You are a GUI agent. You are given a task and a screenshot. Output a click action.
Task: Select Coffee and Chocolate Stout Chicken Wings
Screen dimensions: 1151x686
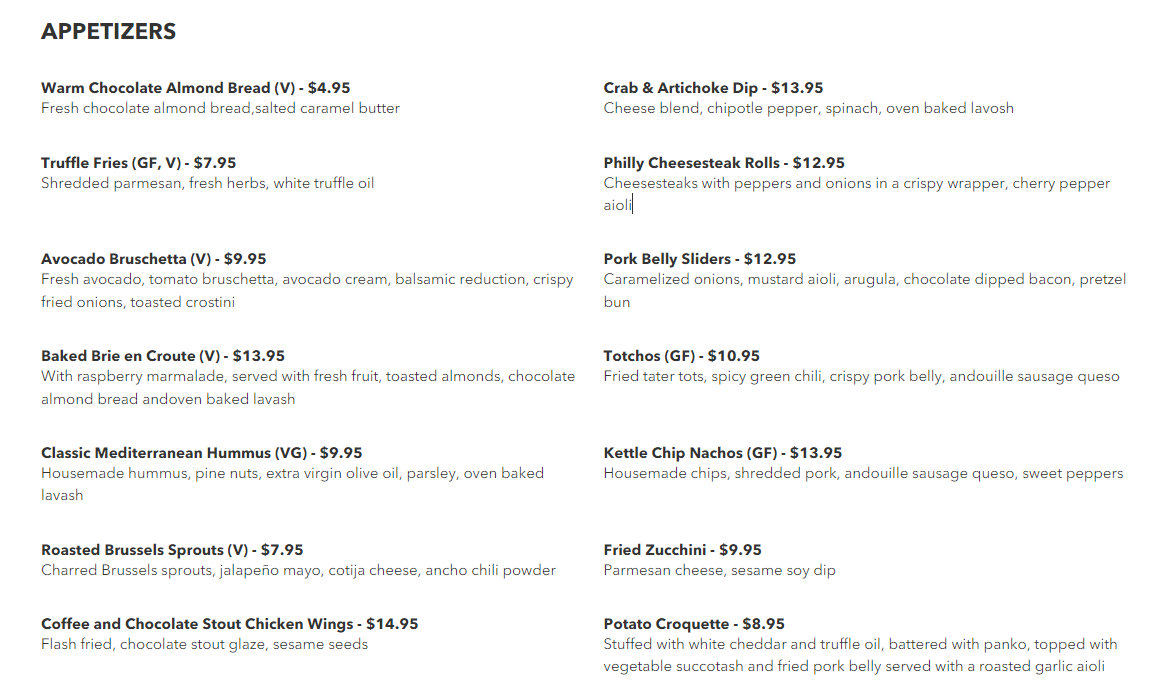point(230,624)
